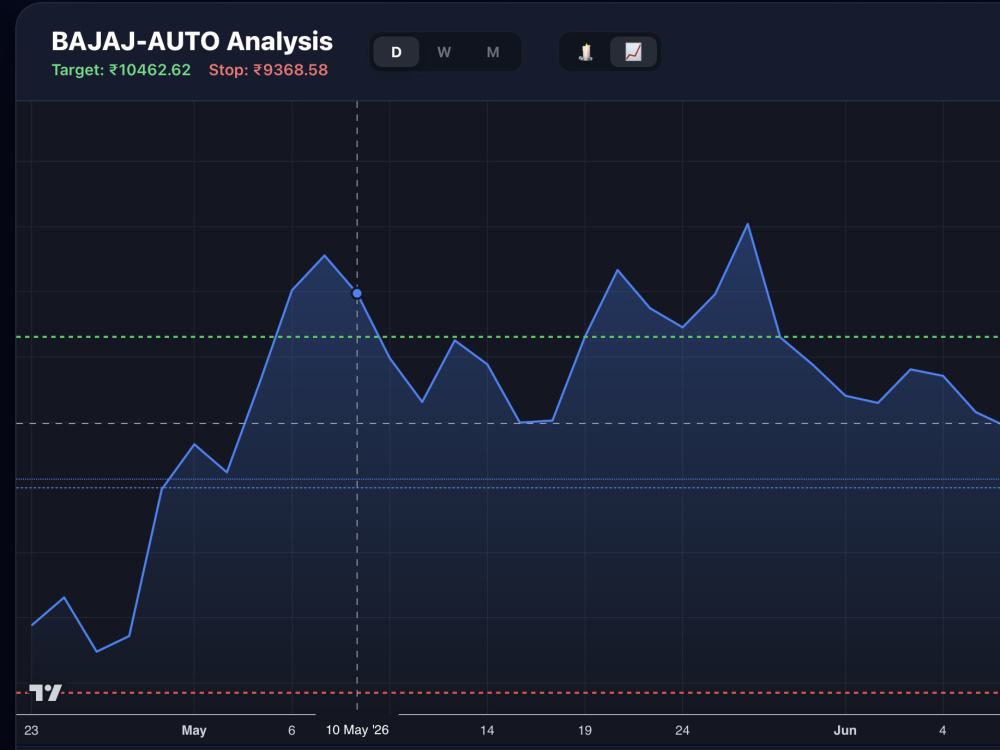Click the 10 May '26 date label

pos(357,730)
